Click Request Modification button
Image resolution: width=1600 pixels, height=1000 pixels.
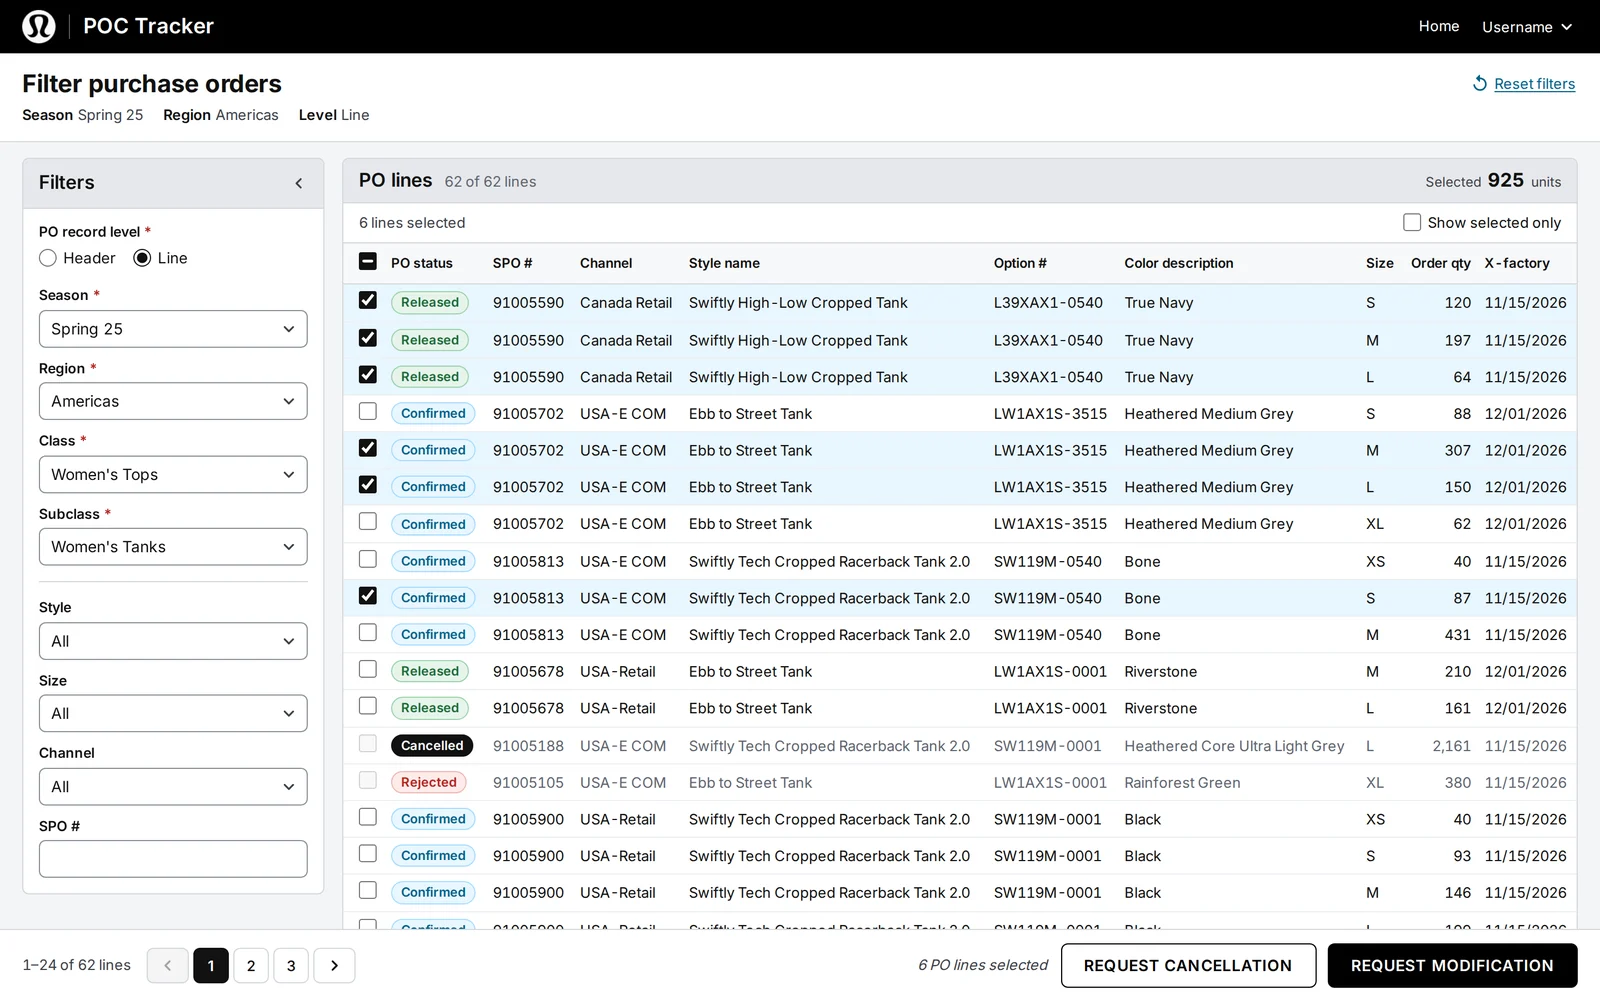click(1452, 965)
